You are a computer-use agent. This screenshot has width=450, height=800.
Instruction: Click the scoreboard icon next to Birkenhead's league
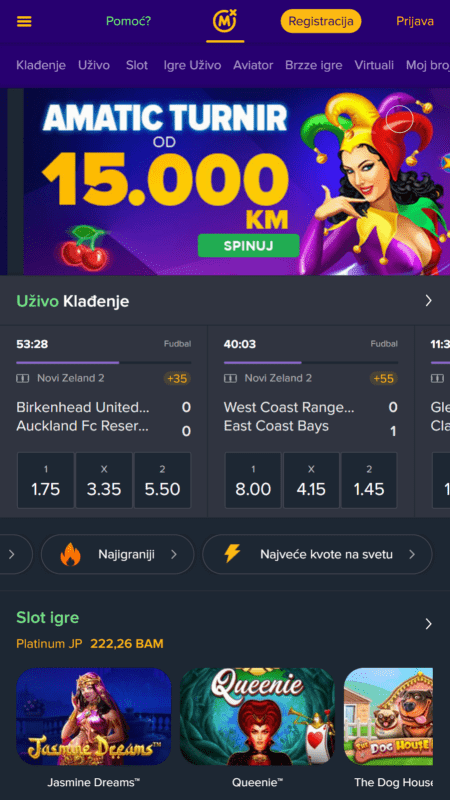(23, 379)
